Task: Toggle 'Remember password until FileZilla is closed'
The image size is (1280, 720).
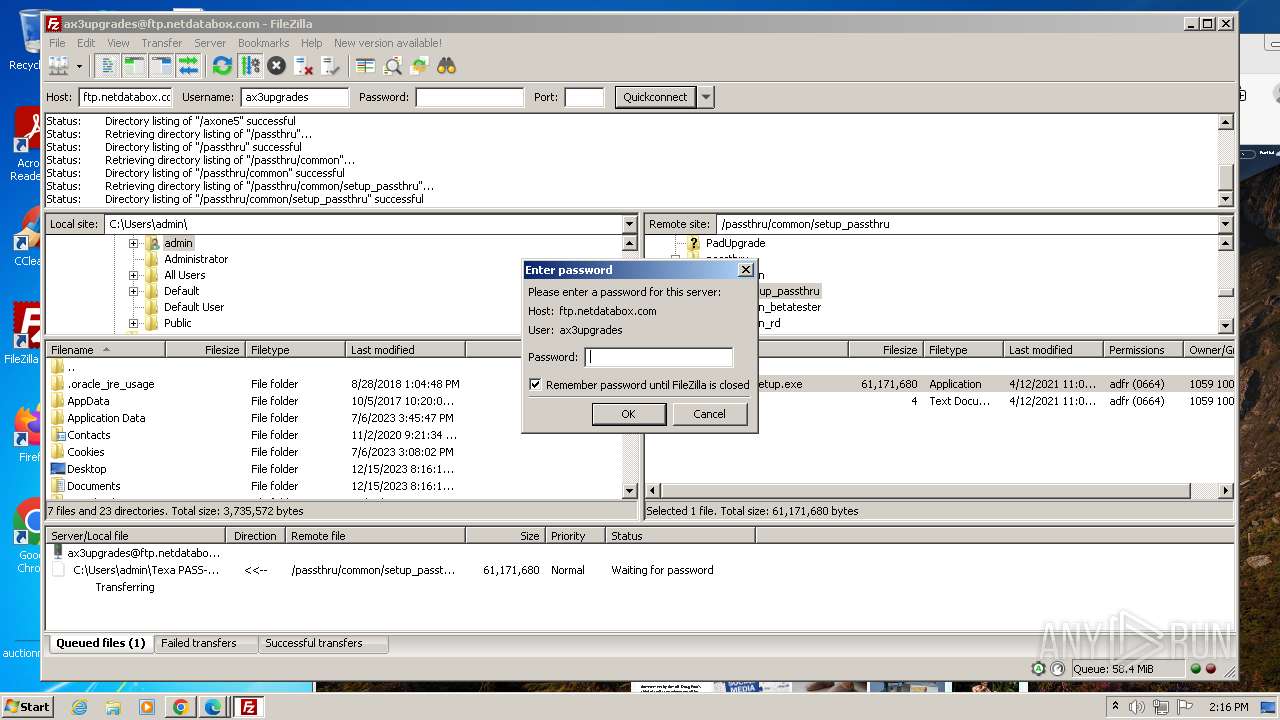Action: 535,384
